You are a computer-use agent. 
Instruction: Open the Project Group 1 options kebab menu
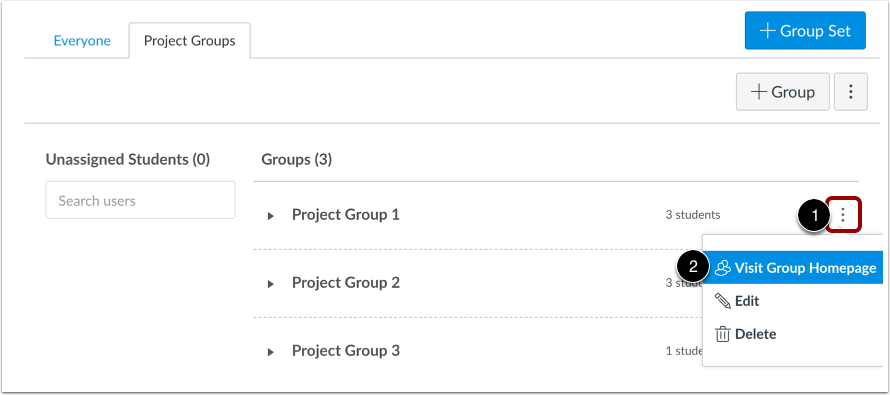tap(843, 215)
